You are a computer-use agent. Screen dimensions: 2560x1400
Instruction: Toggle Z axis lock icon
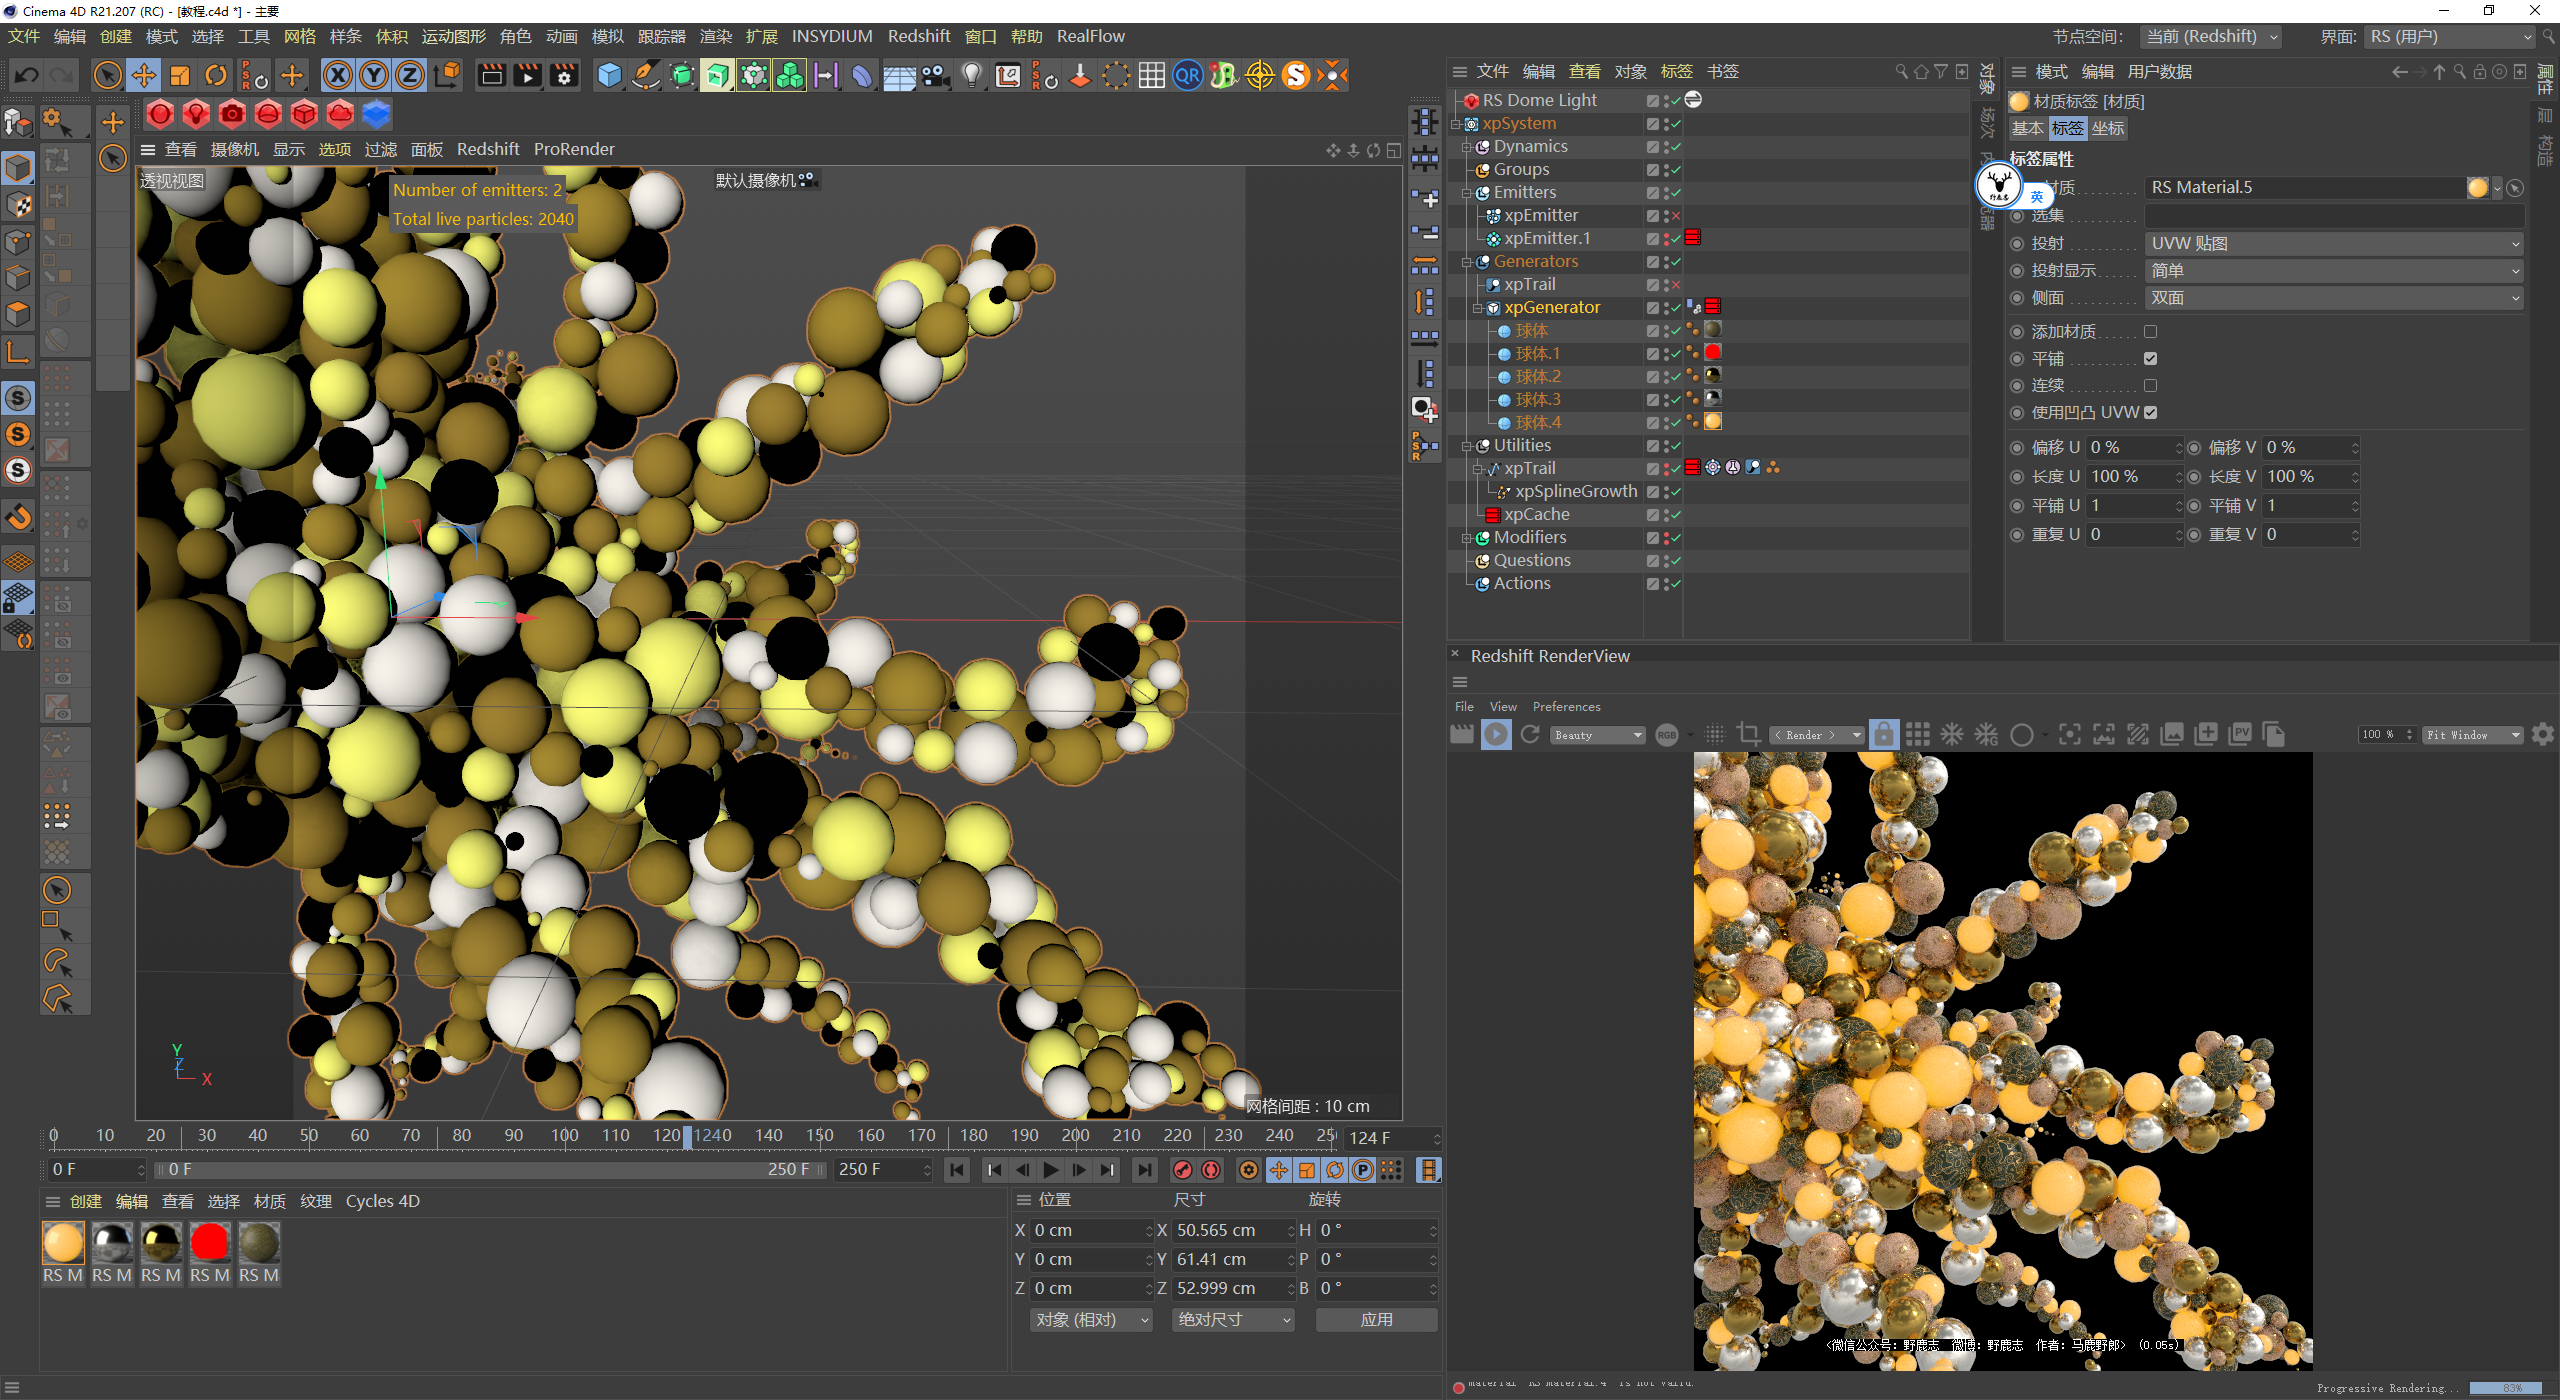(x=410, y=75)
